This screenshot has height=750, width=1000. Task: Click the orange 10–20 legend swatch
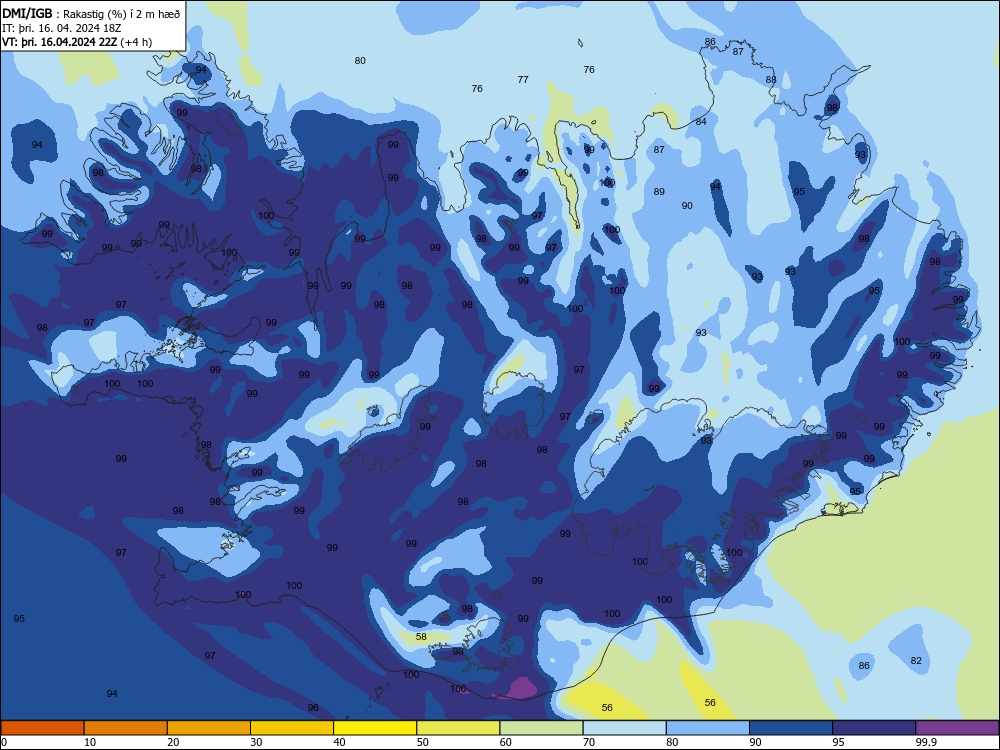coord(126,728)
